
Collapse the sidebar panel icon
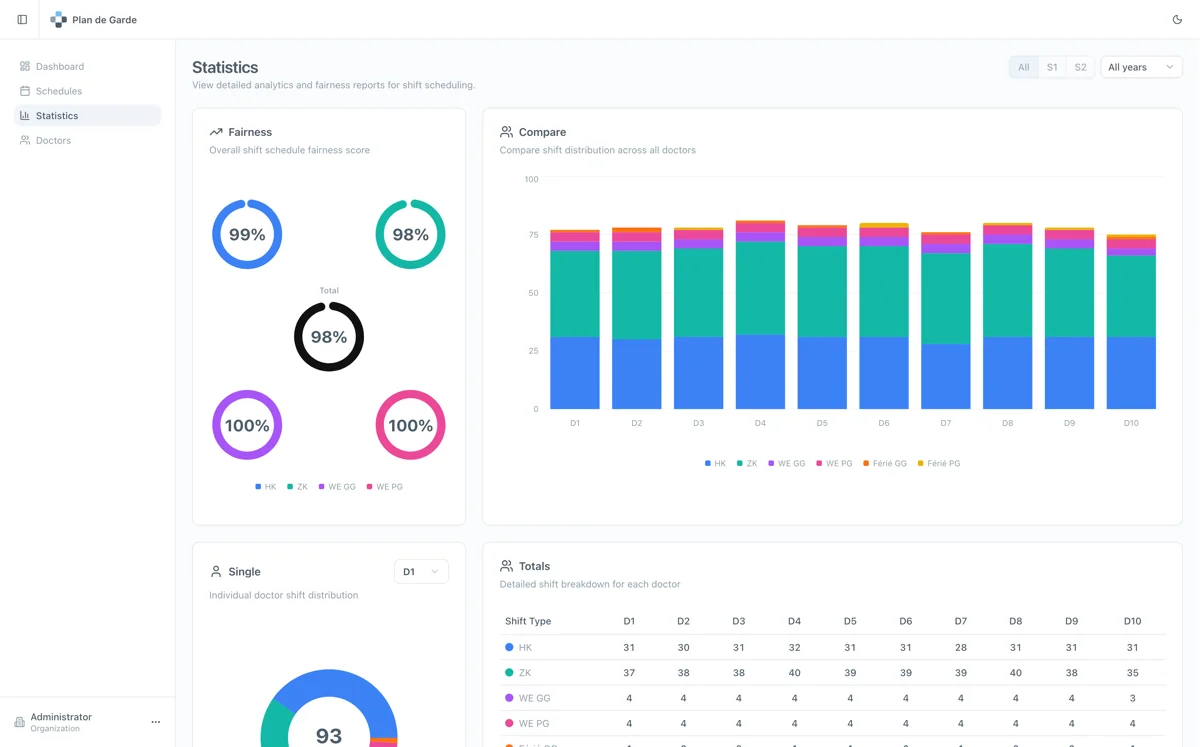pyautogui.click(x=22, y=19)
